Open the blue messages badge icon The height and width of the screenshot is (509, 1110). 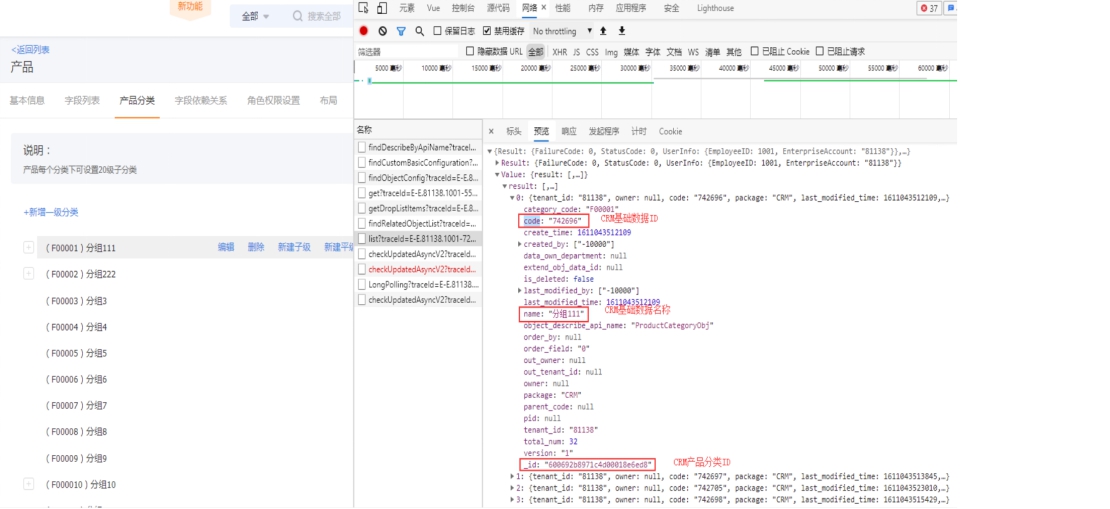point(951,8)
